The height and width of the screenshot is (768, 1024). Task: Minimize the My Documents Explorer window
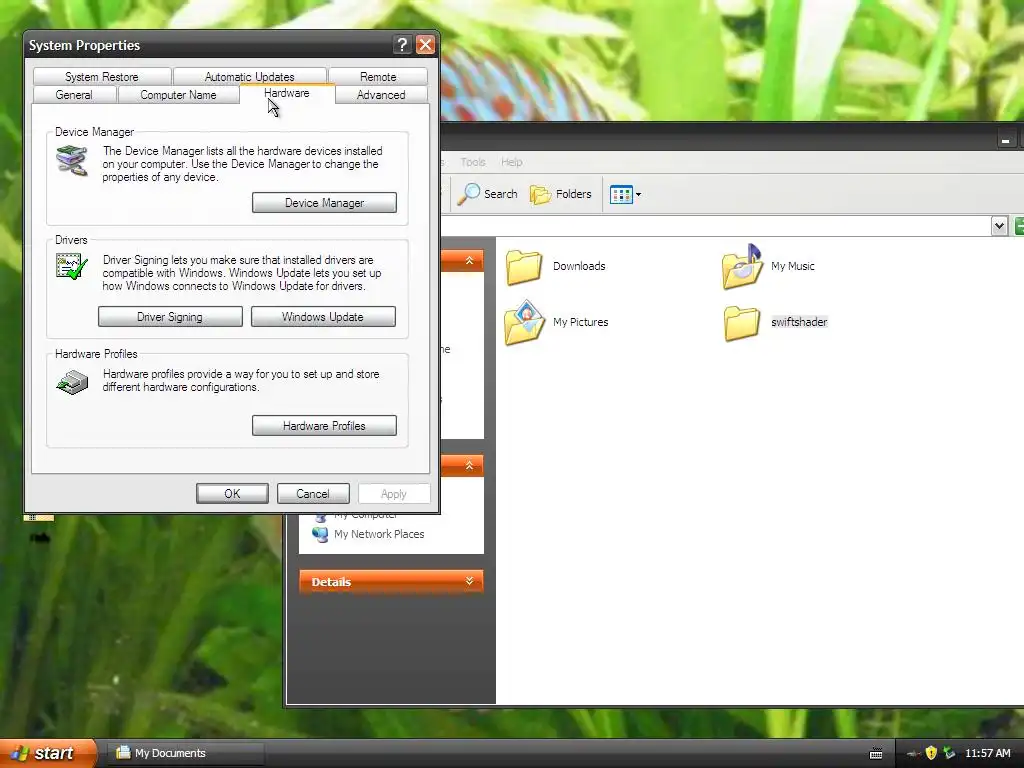1006,140
